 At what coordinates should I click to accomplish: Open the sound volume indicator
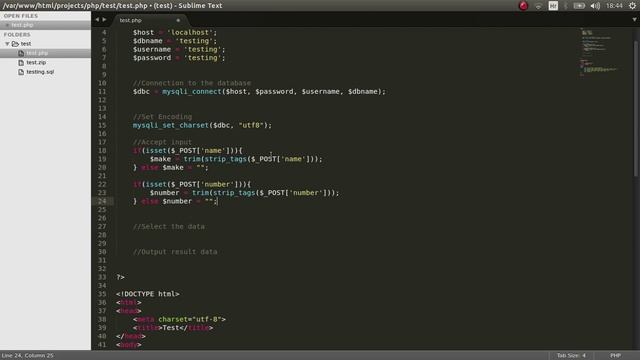pos(595,6)
